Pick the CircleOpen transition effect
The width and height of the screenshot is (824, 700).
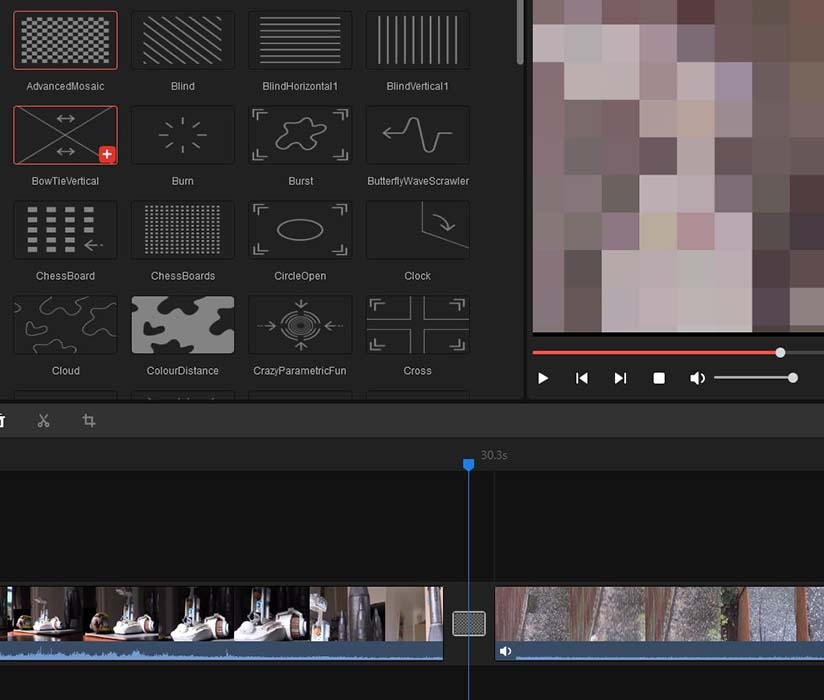tap(300, 229)
